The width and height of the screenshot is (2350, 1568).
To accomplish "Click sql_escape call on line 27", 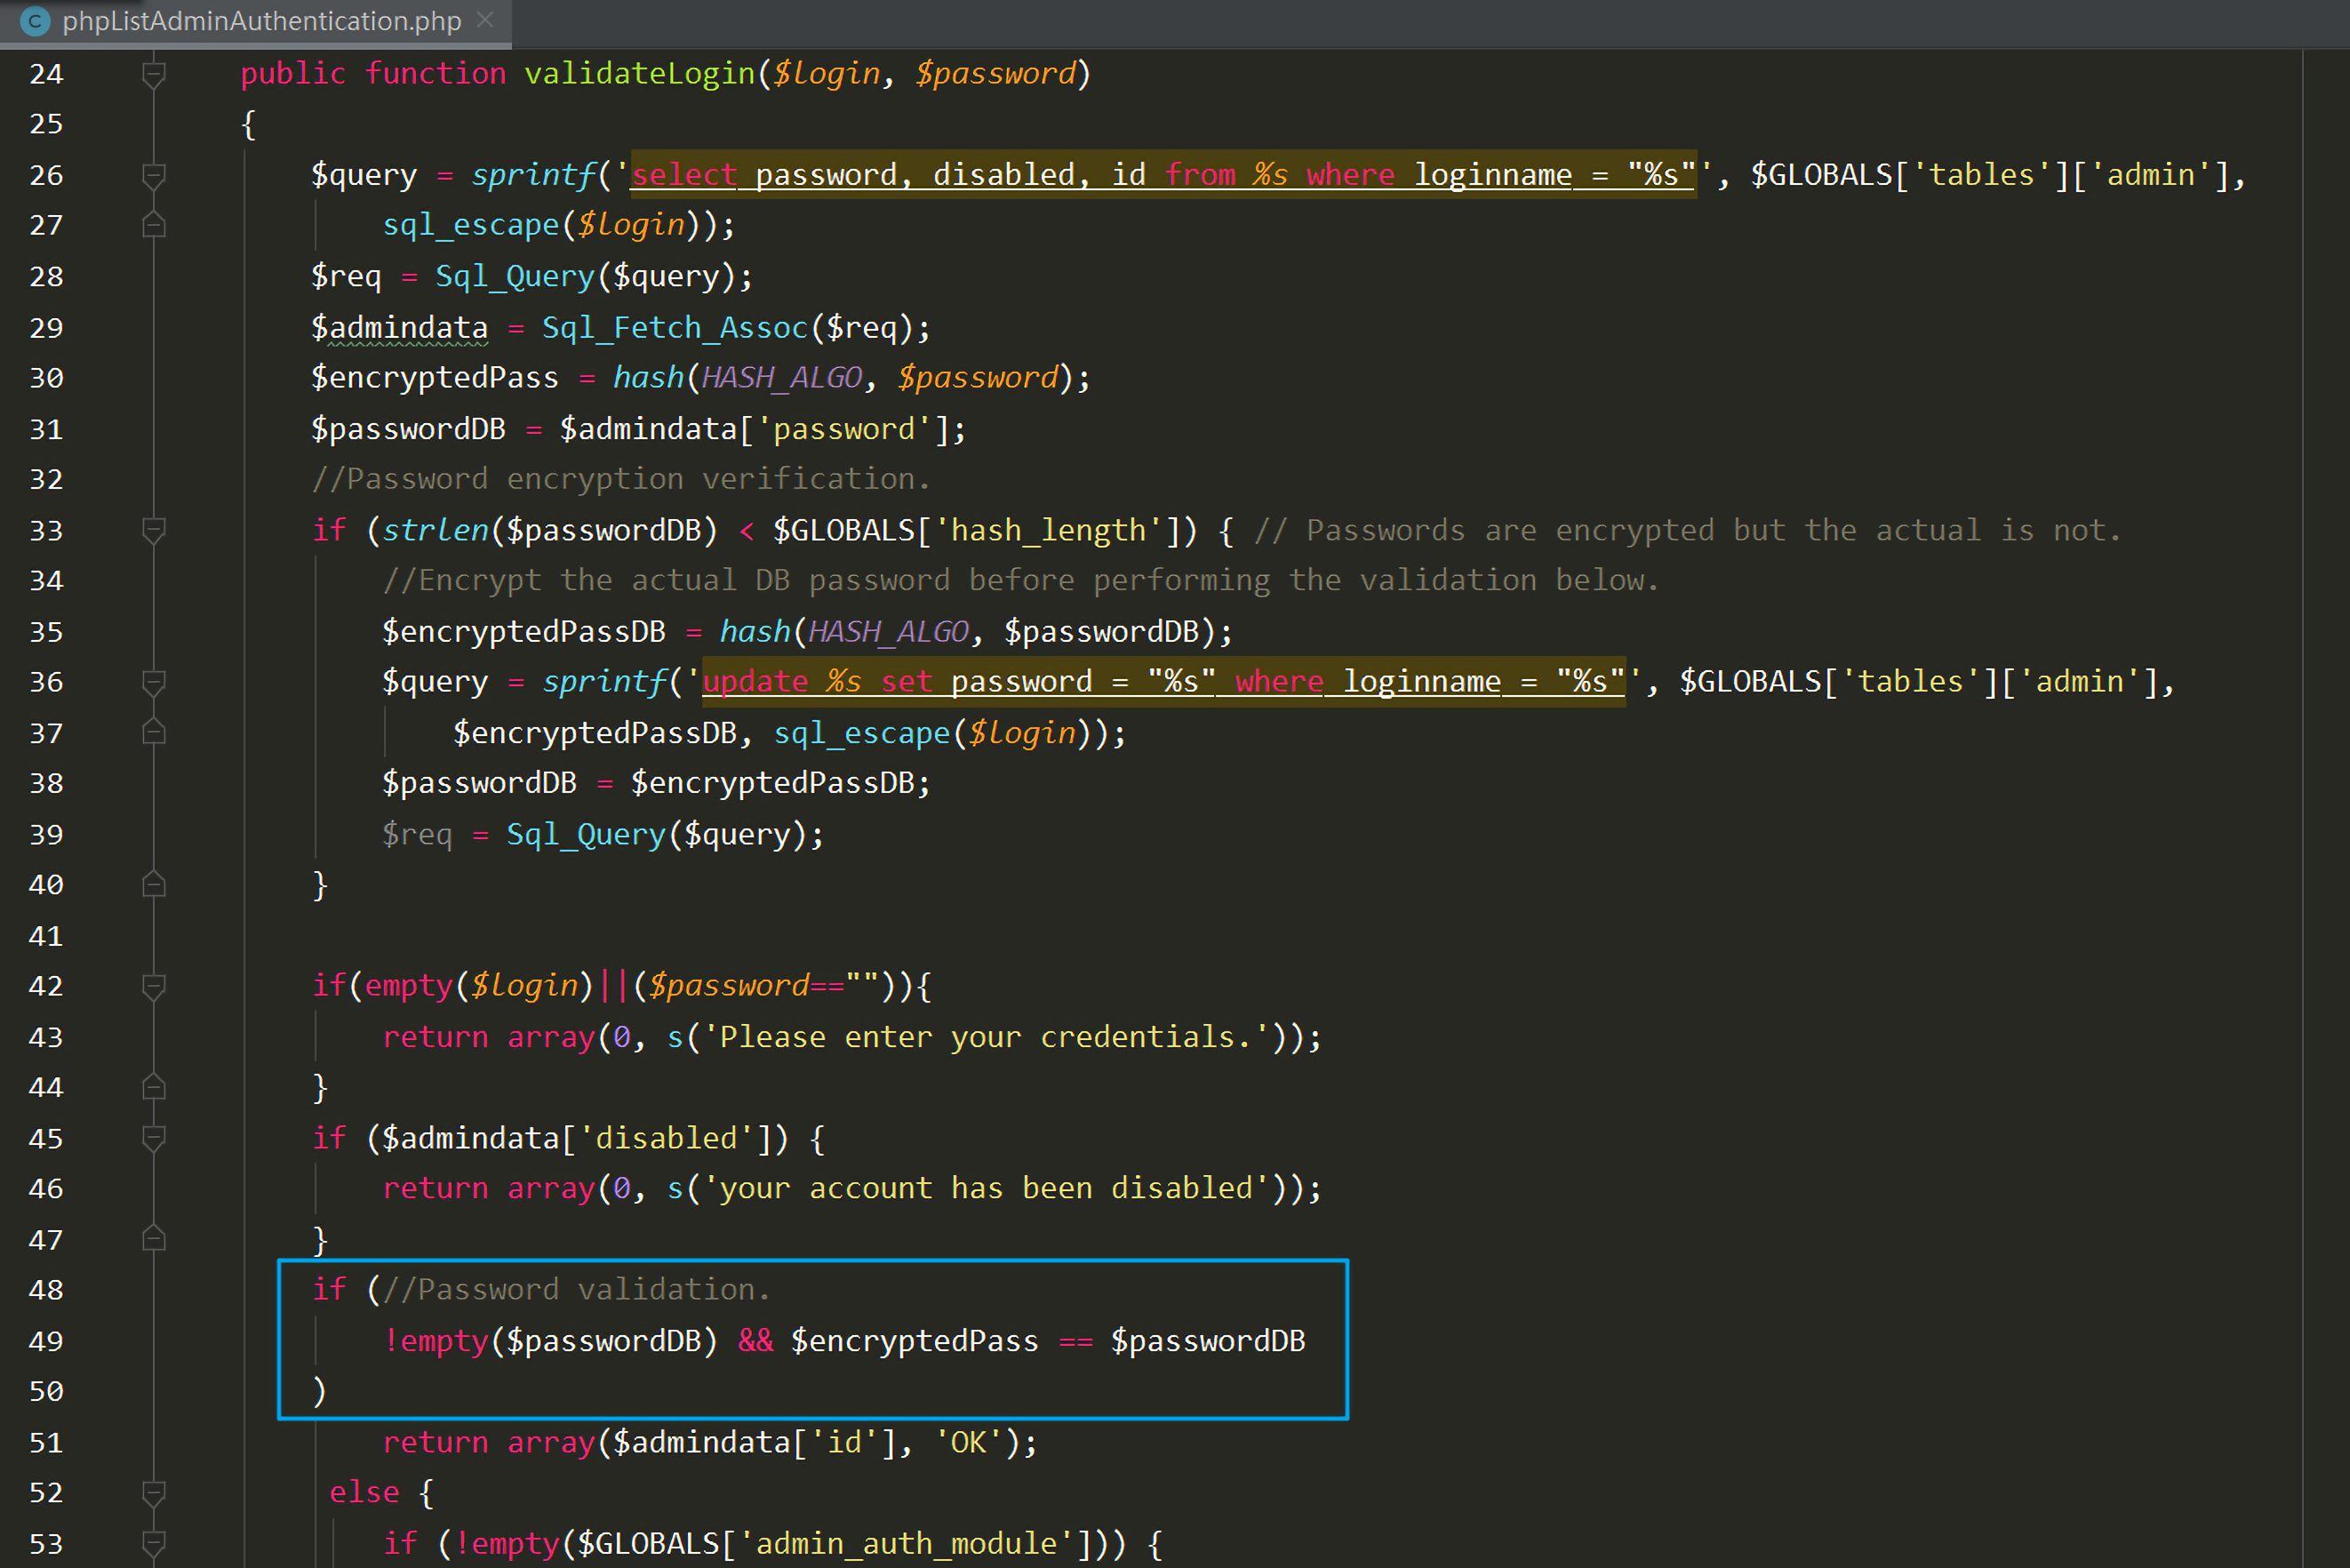I will (471, 225).
